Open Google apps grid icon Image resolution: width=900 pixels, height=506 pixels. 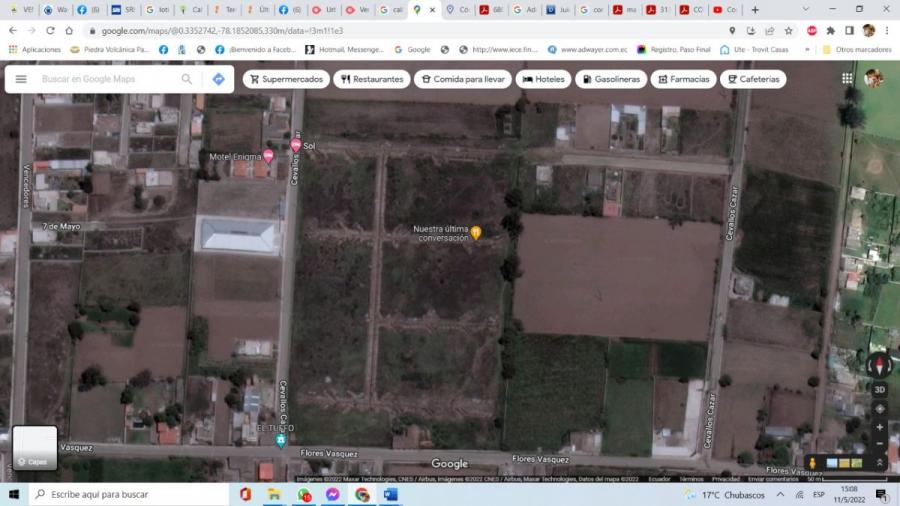tap(847, 79)
